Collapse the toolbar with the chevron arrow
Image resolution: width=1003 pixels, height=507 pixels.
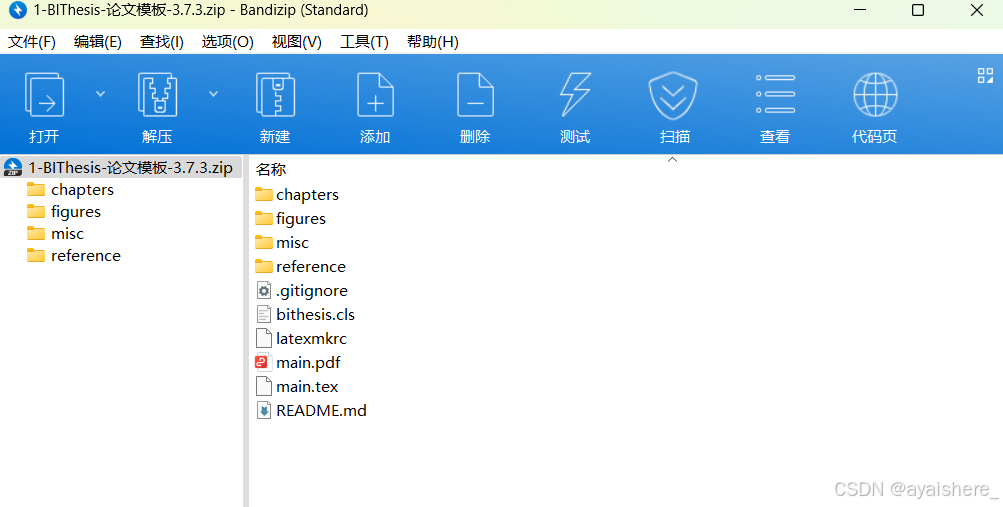(672, 160)
